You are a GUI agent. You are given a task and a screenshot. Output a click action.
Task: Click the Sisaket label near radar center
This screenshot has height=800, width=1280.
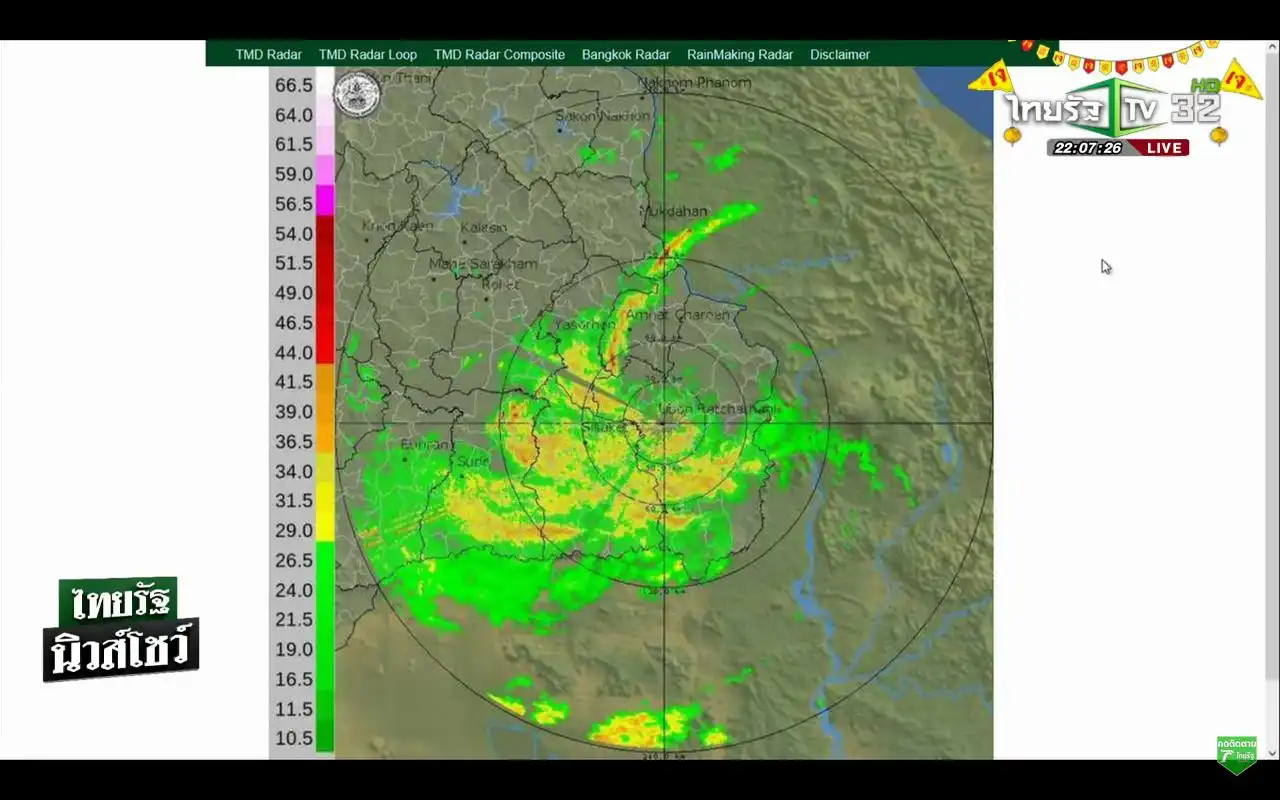[x=604, y=428]
